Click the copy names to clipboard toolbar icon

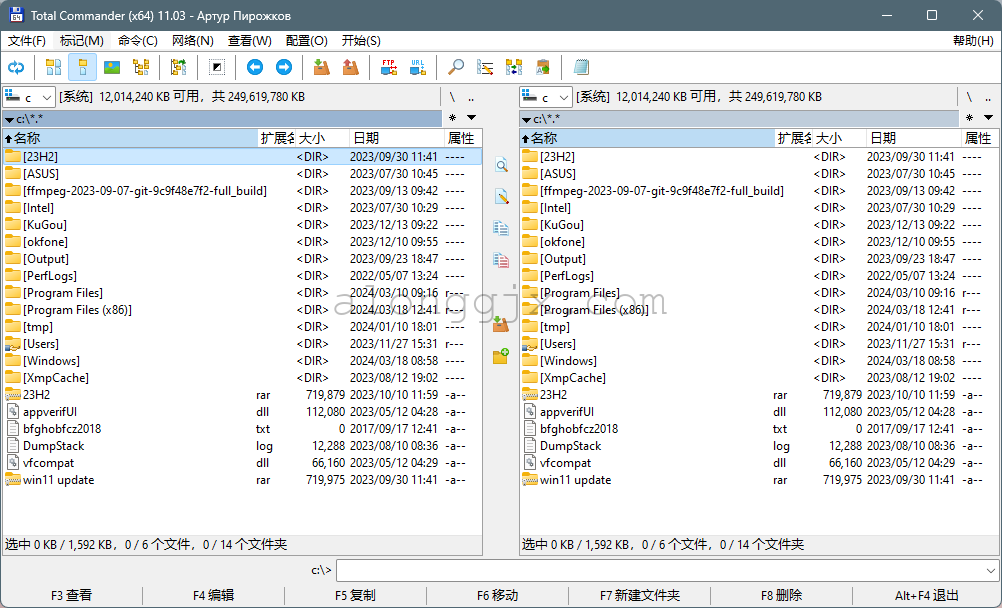tap(543, 67)
